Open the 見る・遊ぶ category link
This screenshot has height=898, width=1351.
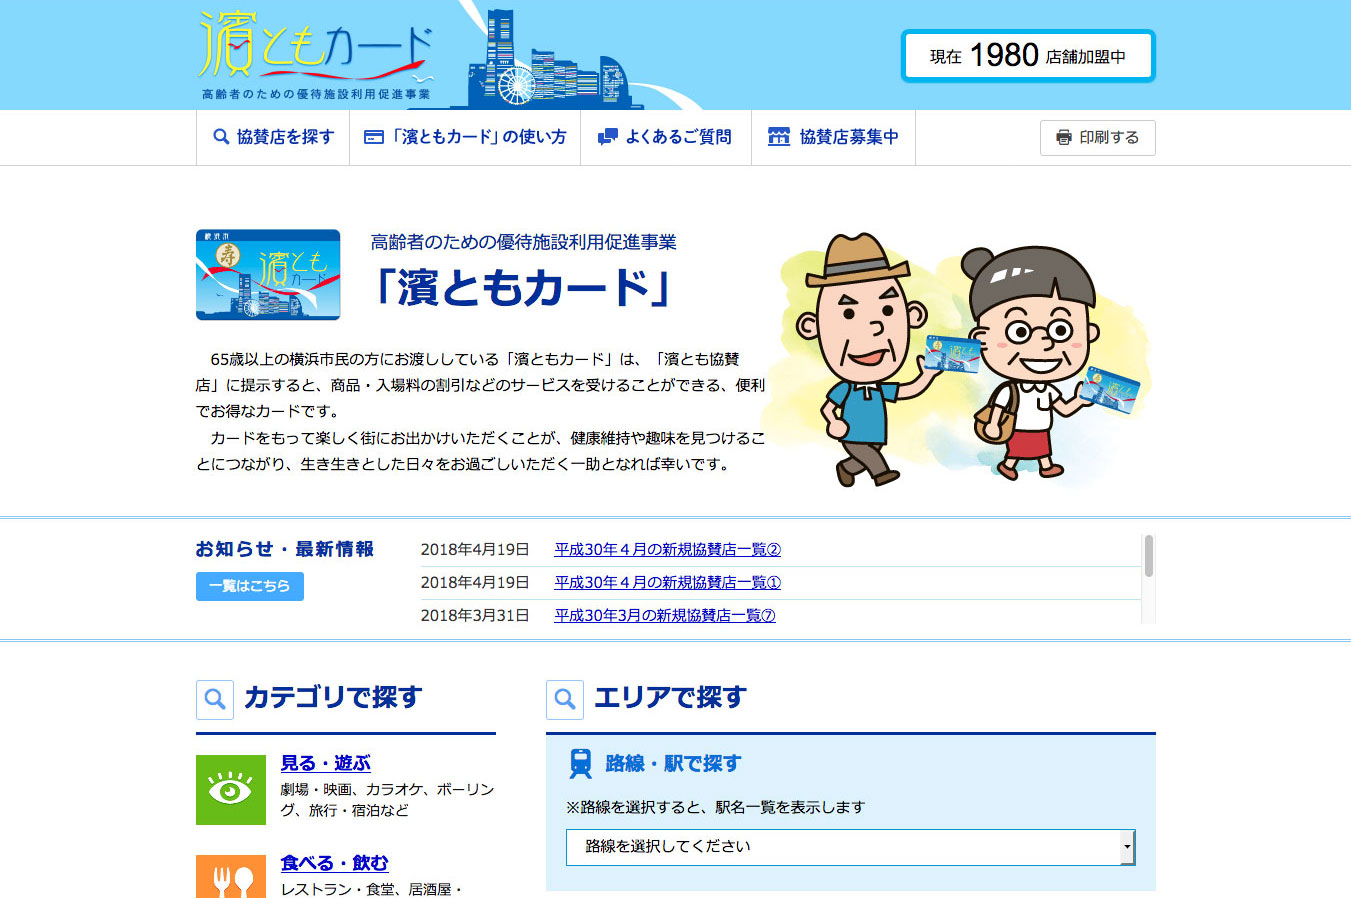click(x=326, y=763)
